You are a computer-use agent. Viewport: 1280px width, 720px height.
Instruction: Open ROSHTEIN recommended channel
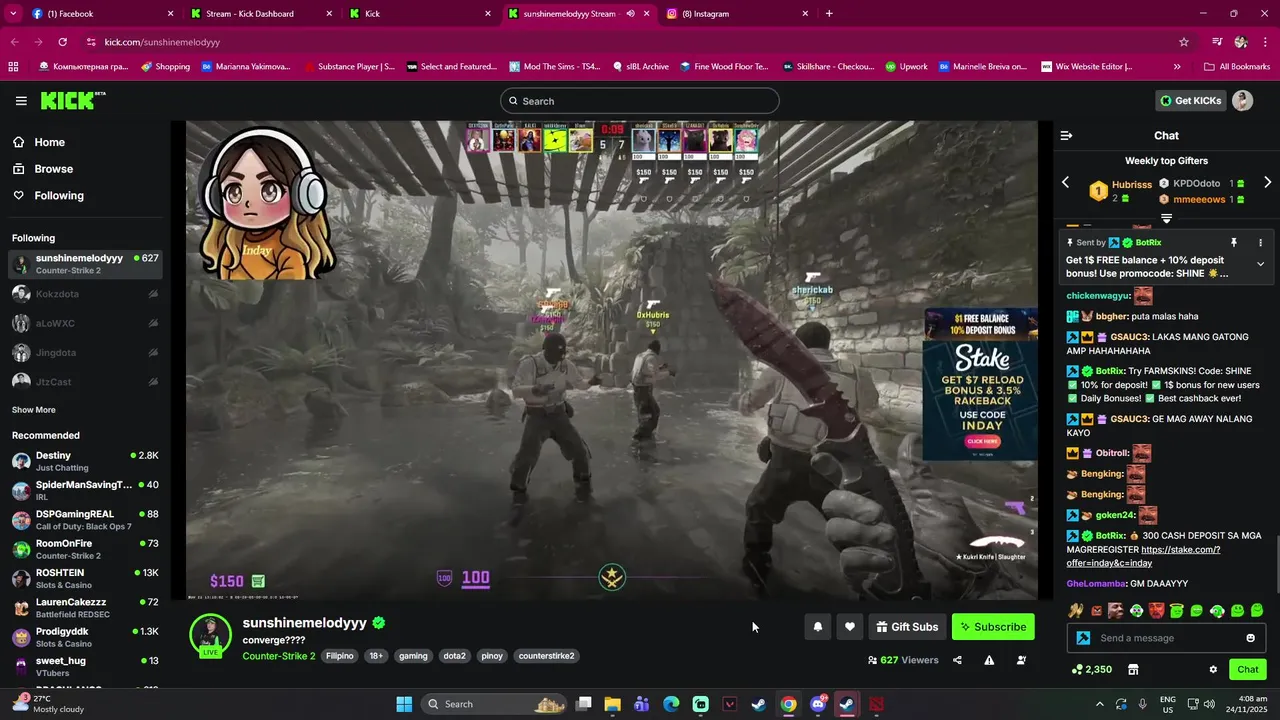85,579
